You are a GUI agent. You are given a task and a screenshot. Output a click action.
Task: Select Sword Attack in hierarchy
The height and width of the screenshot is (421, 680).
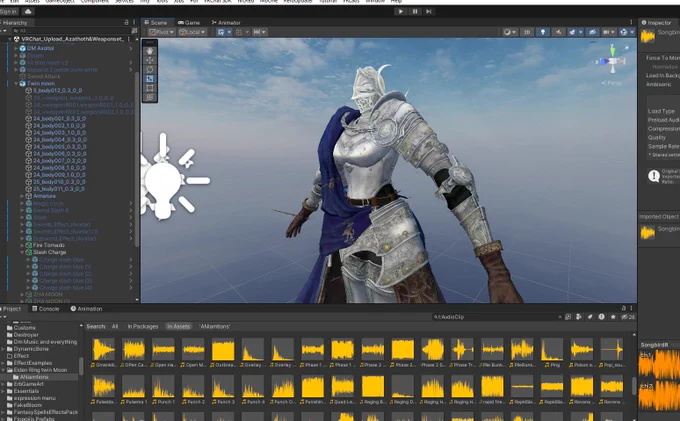click(x=43, y=76)
